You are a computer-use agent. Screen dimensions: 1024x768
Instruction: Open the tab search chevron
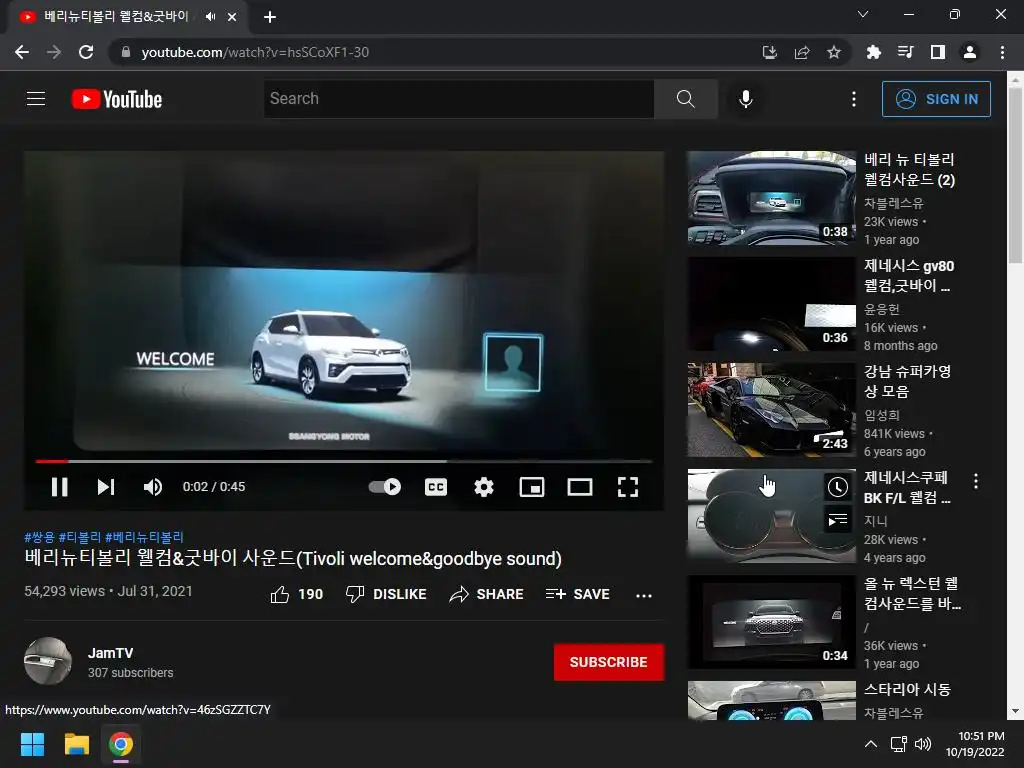(863, 14)
